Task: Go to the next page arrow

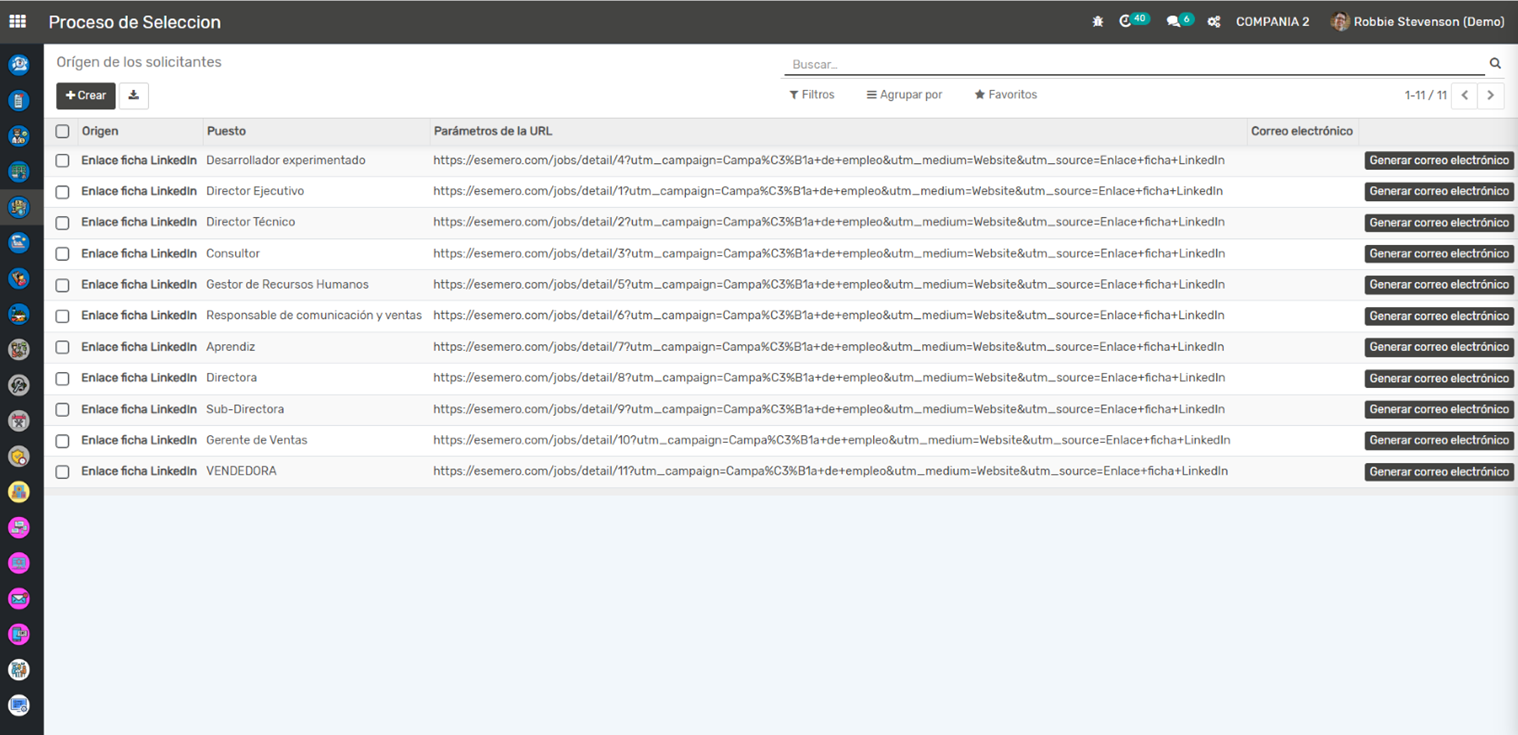Action: 1490,95
